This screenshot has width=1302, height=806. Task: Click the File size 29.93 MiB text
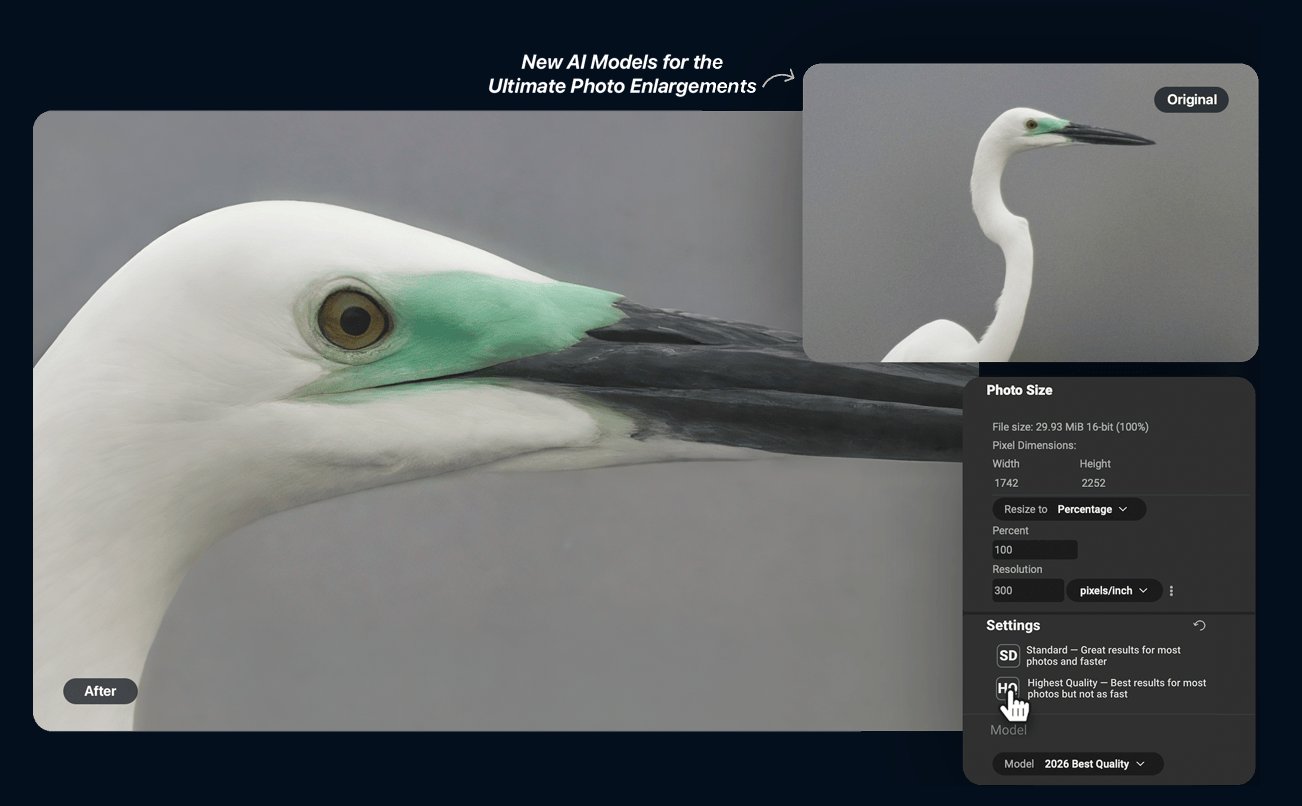click(1070, 427)
